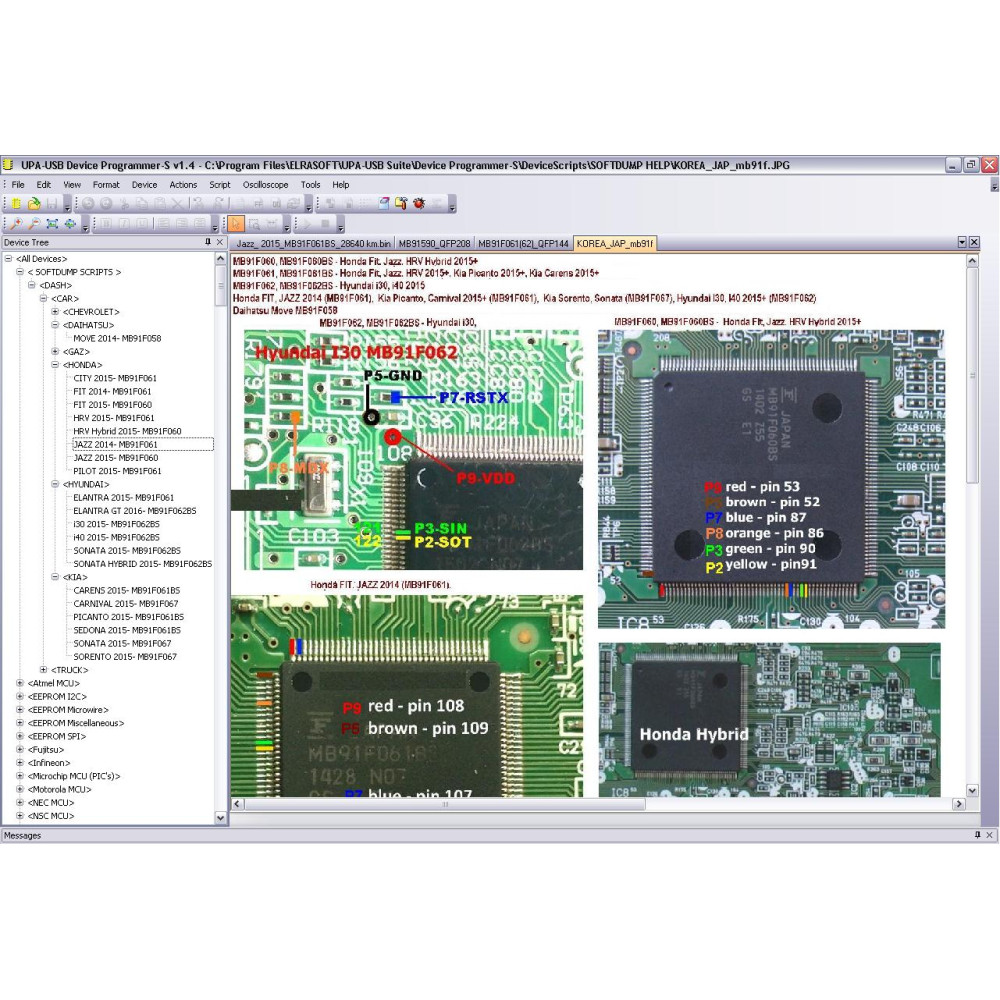The image size is (1000, 1000).
Task: Switch to Jazz_2015_MB91F061BS_28640 km.bin tab
Action: 313,244
